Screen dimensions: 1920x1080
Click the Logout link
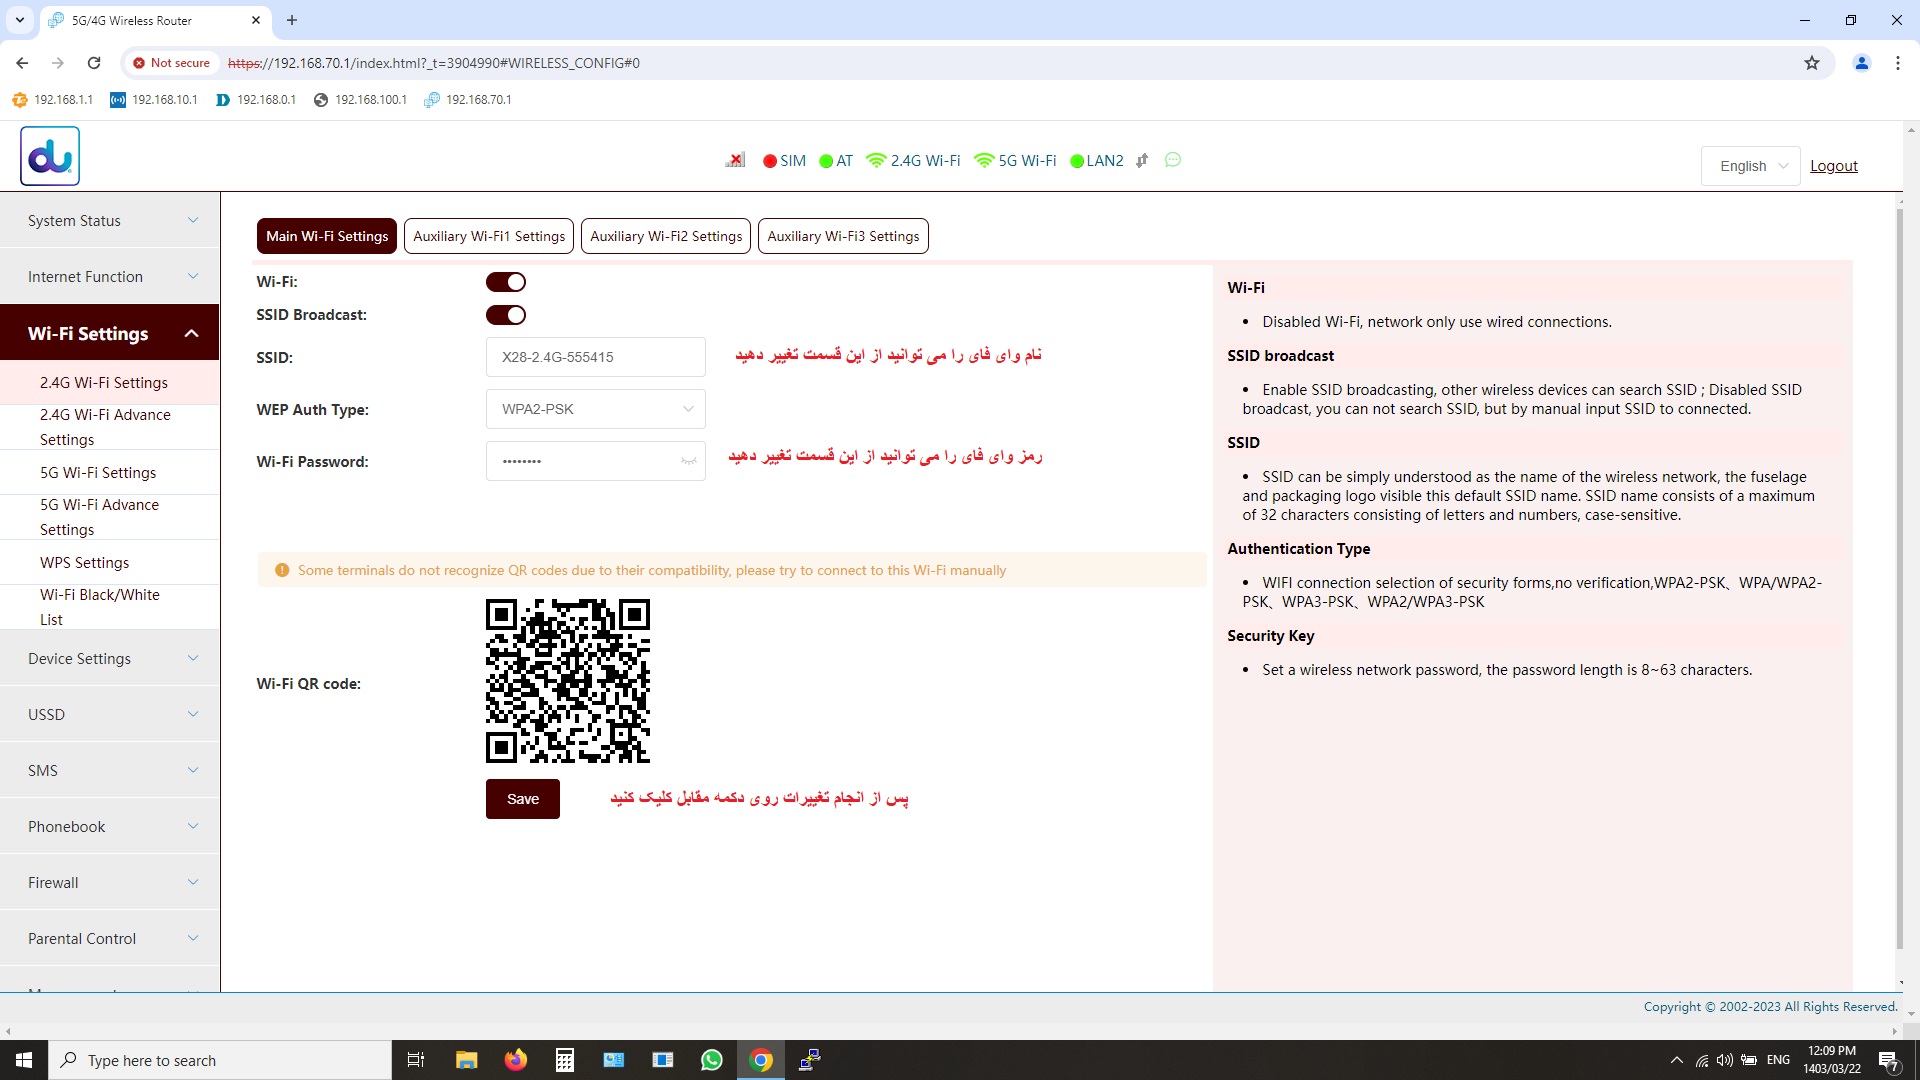pos(1833,166)
